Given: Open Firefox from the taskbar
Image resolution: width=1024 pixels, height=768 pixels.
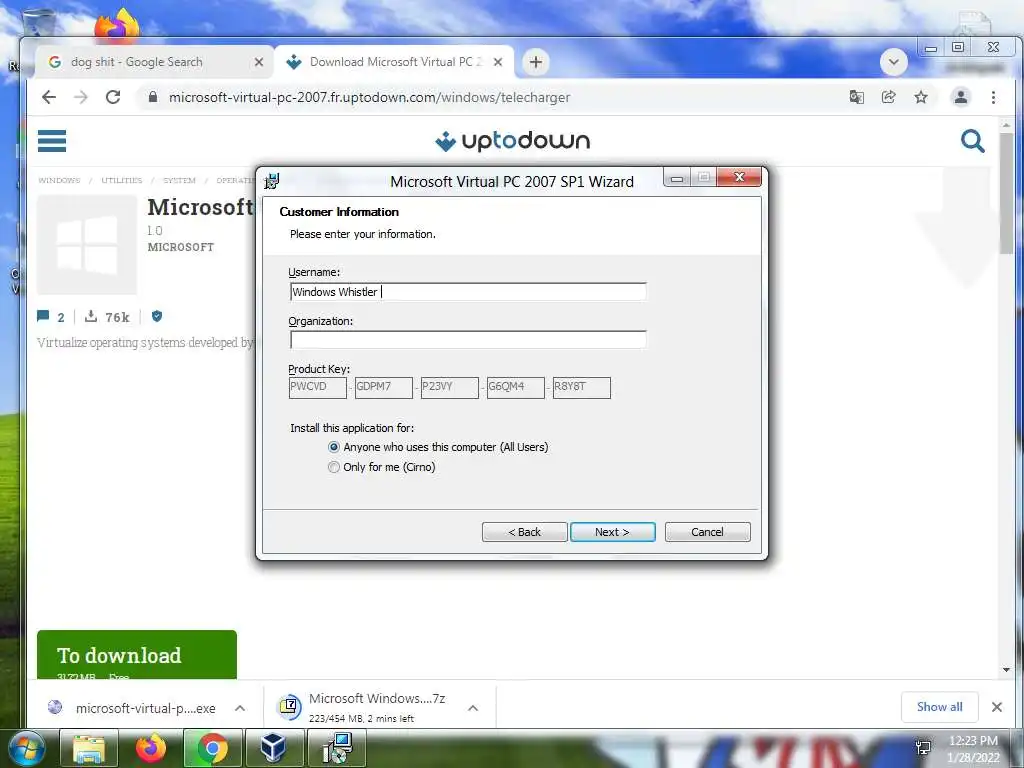Looking at the screenshot, I should (x=150, y=748).
